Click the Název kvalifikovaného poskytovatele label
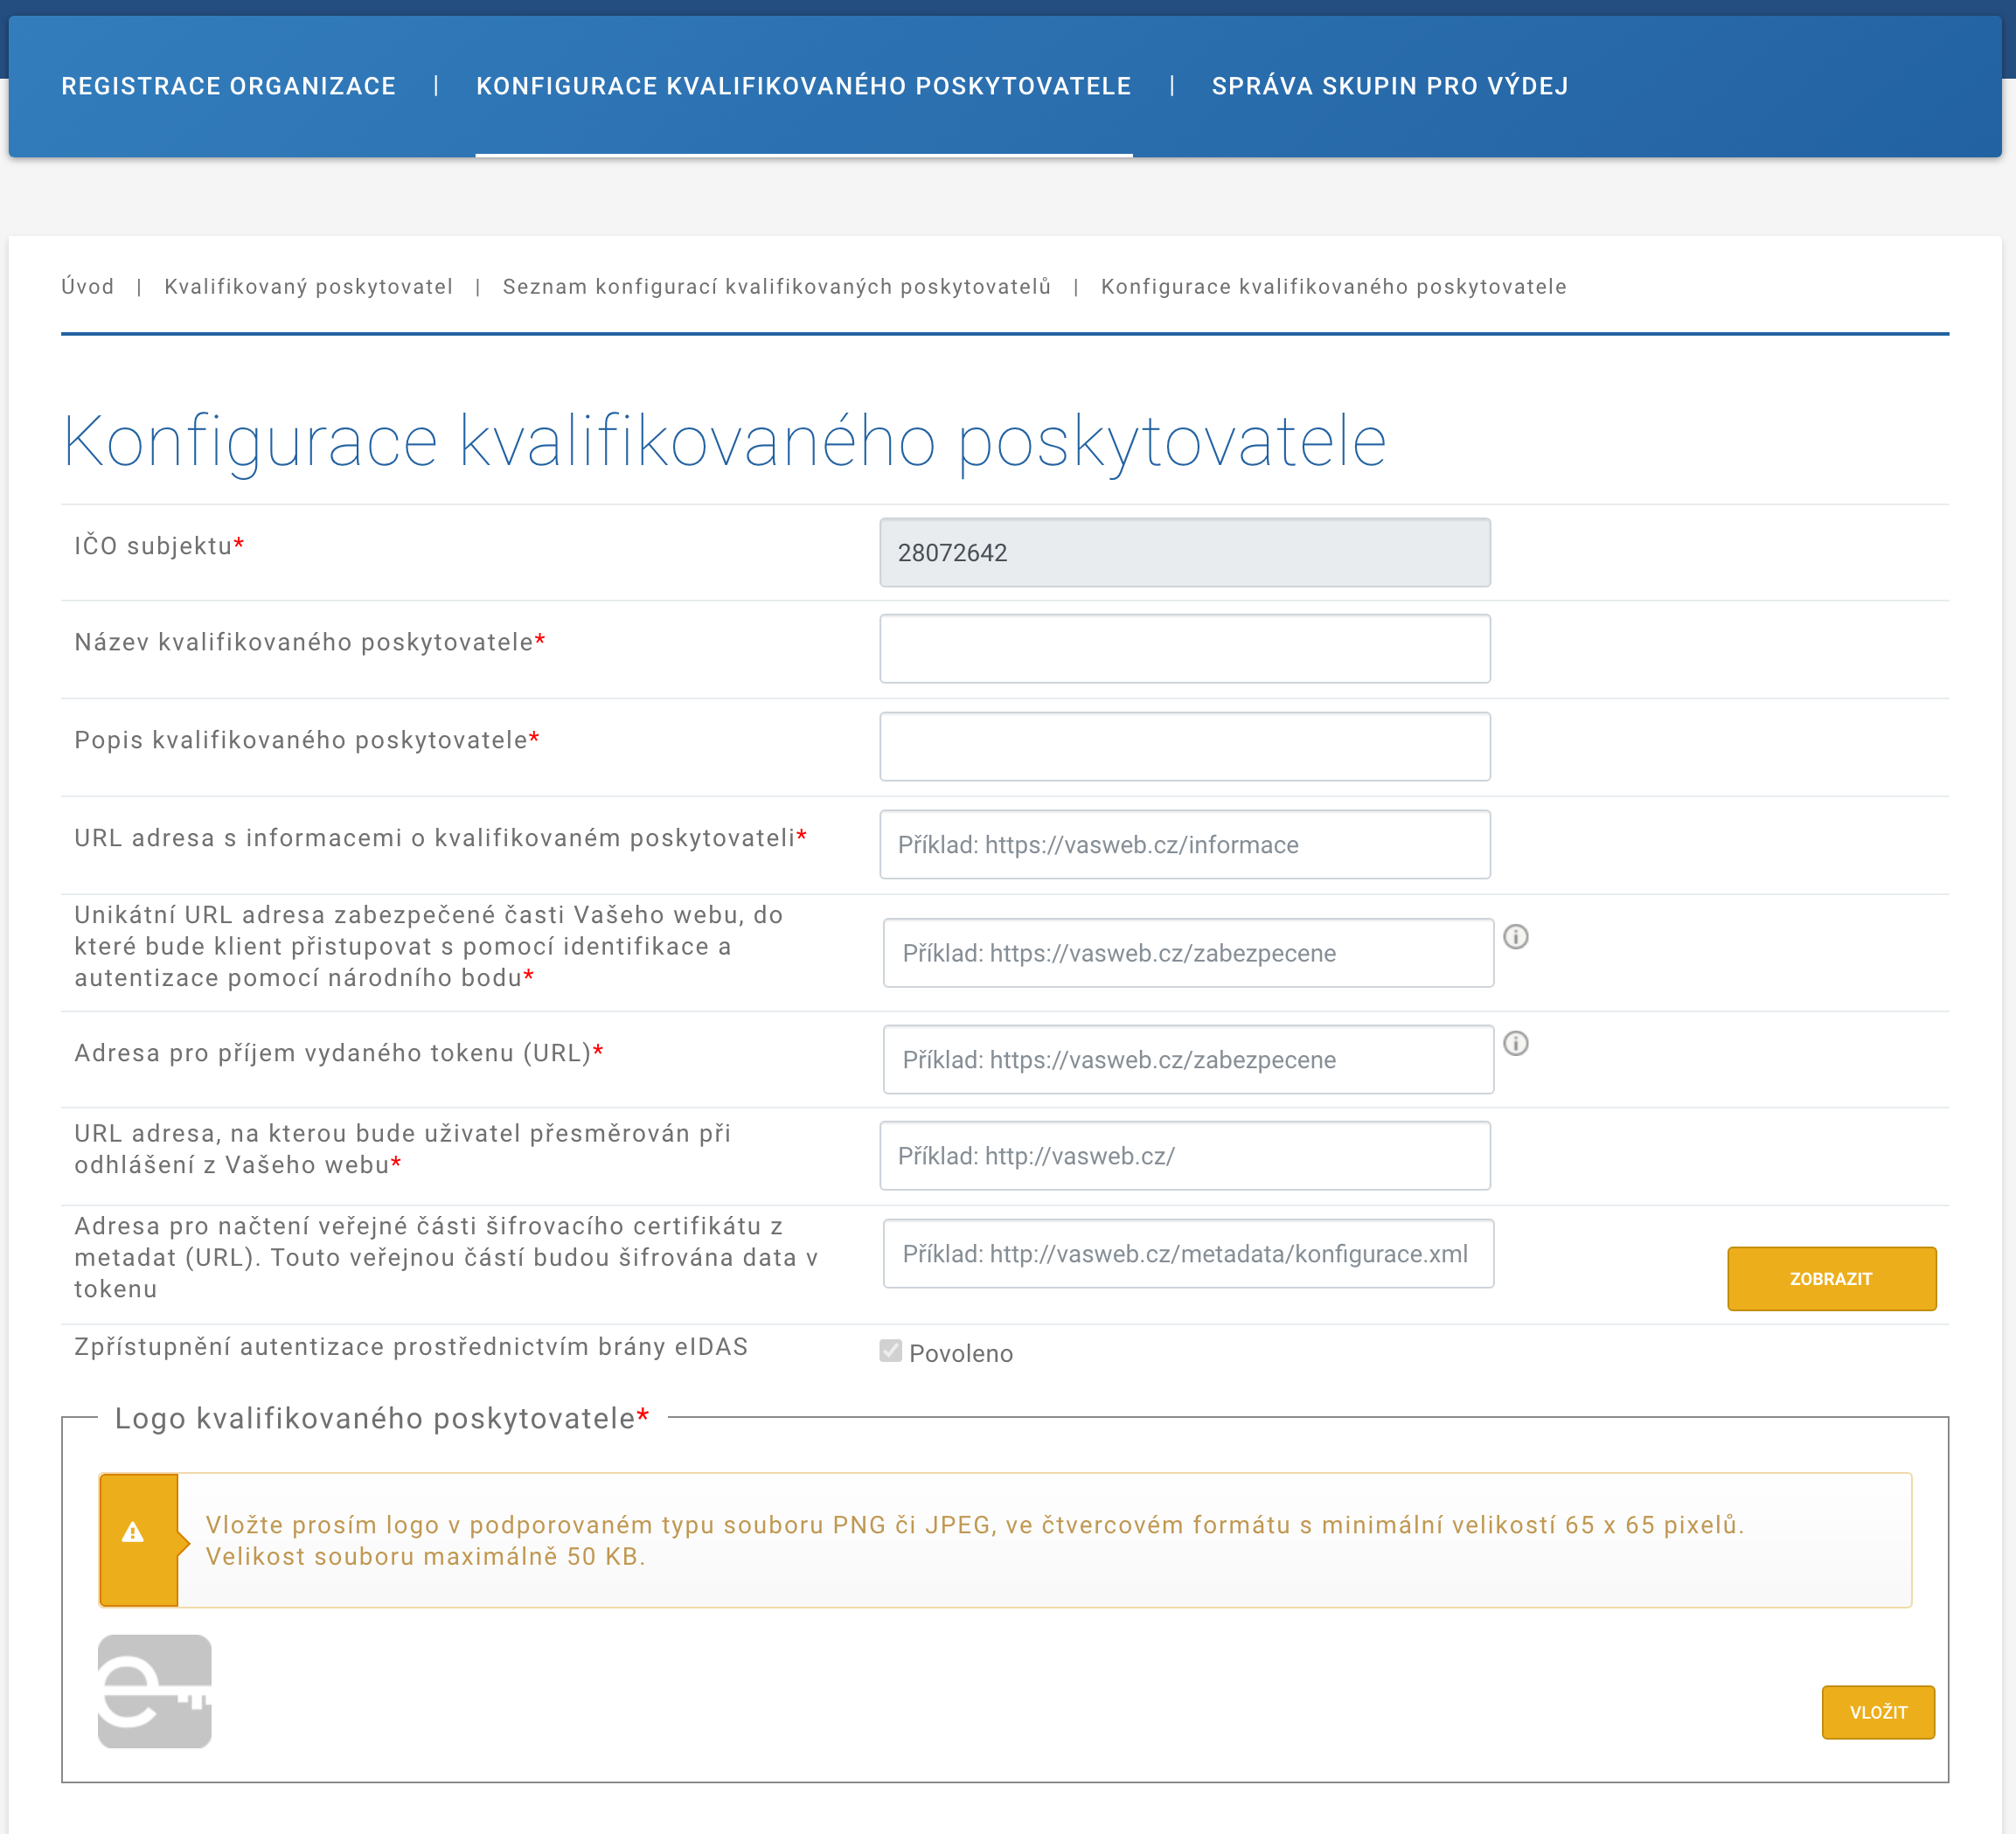The image size is (2016, 1834). 310,642
